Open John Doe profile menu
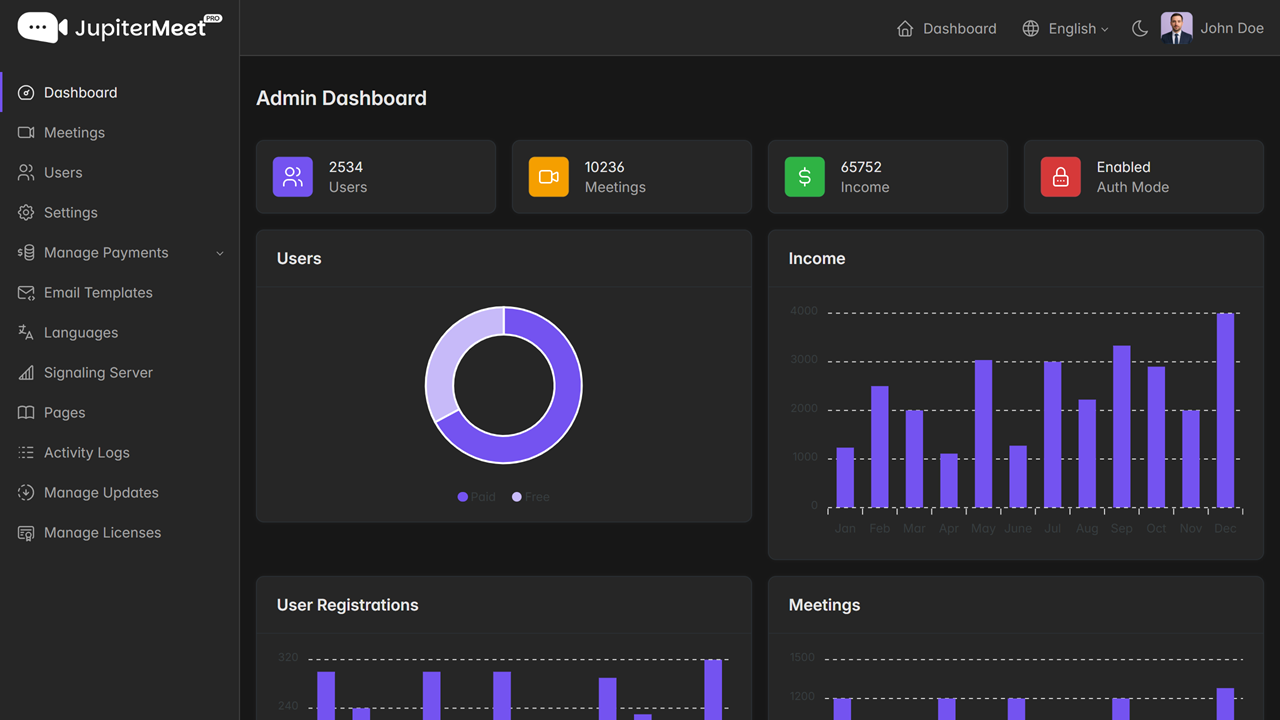Screen dimensions: 1280x720 [1213, 28]
